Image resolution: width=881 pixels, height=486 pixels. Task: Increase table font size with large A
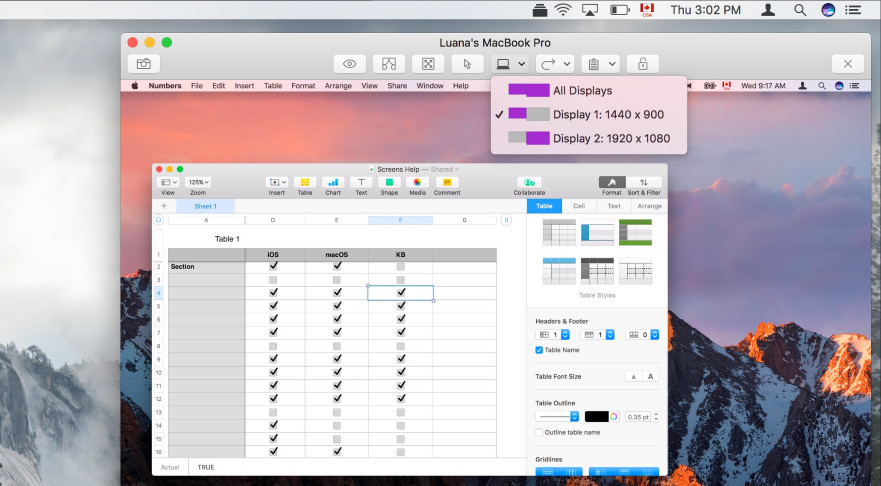pyautogui.click(x=651, y=376)
